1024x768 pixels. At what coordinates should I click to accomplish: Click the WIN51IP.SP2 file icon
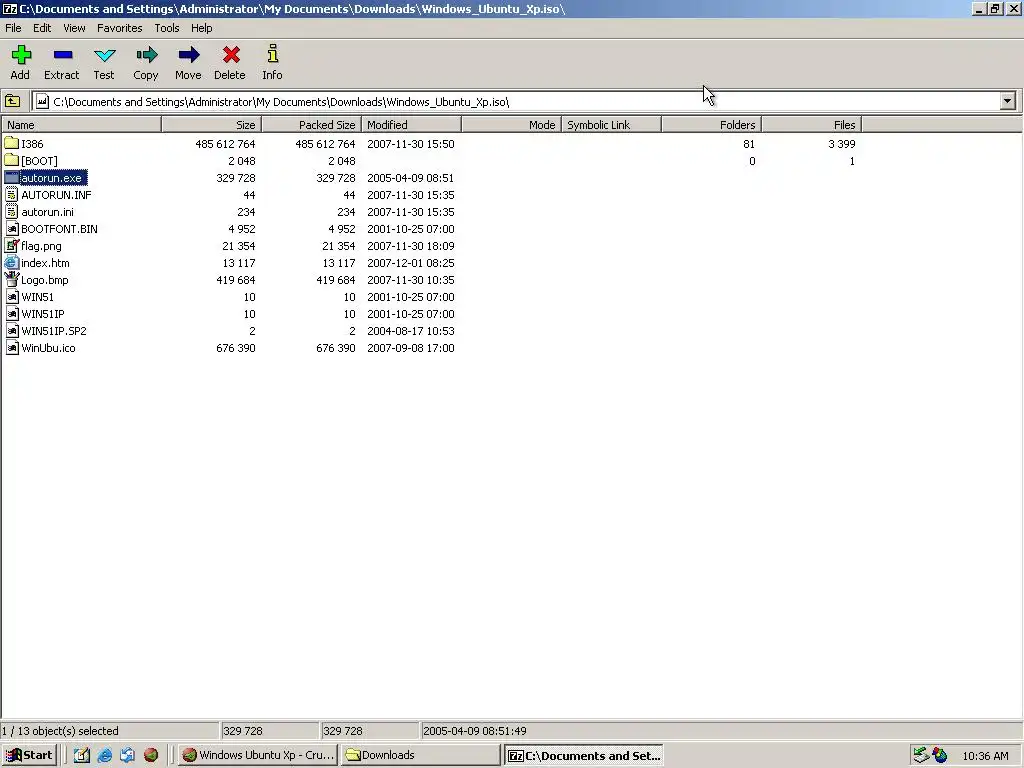tap(11, 330)
